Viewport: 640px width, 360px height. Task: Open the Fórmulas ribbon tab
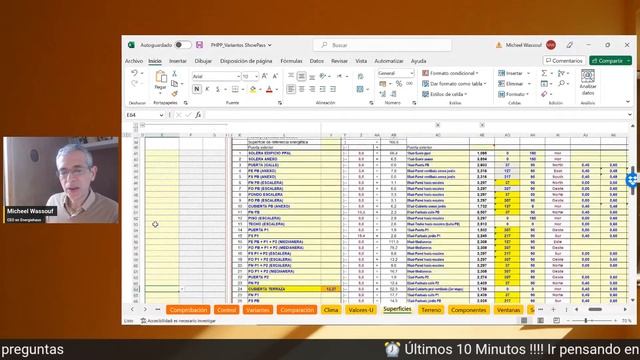[x=291, y=61]
